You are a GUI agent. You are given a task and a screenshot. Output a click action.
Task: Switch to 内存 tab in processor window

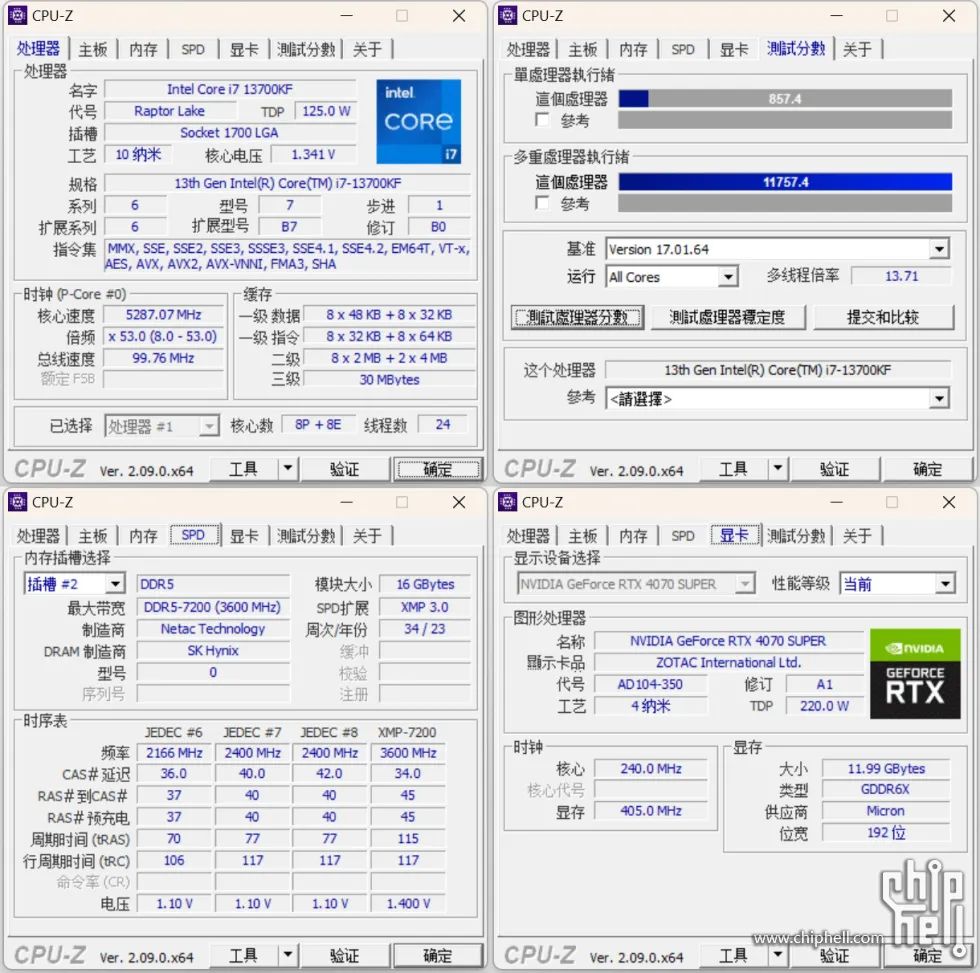click(144, 49)
